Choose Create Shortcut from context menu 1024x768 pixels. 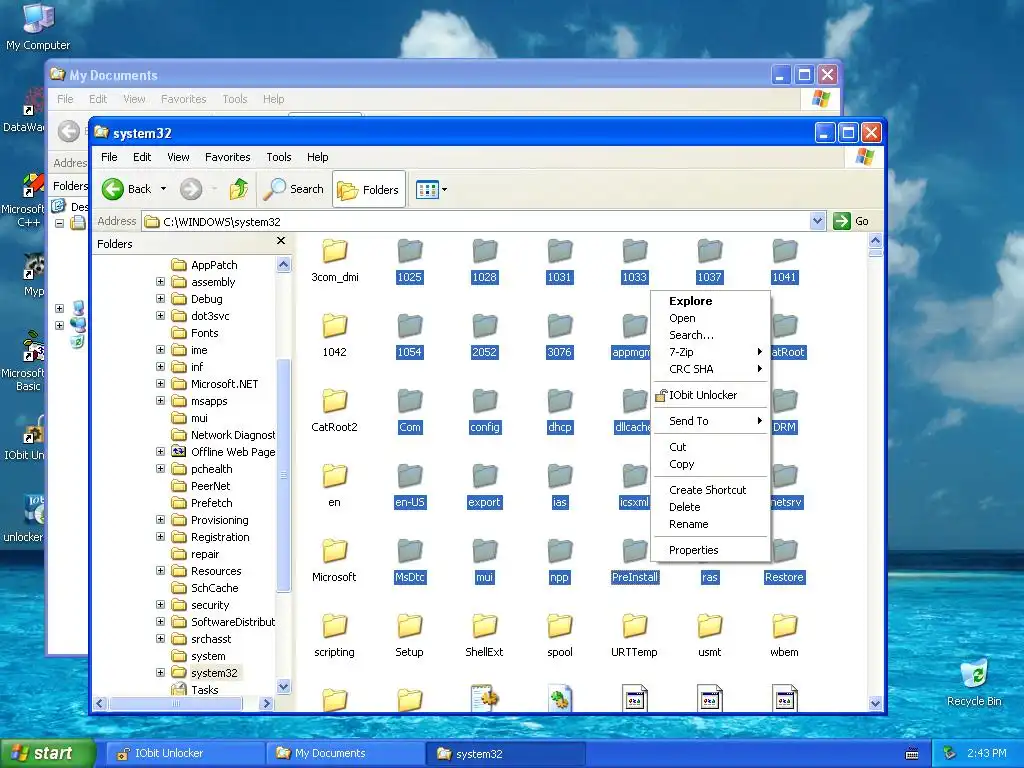click(711, 490)
